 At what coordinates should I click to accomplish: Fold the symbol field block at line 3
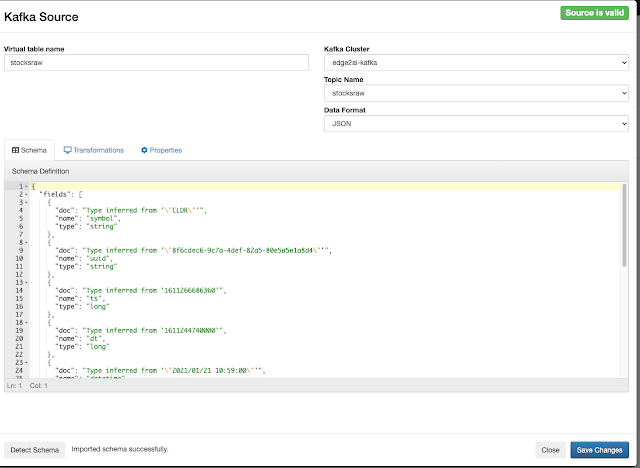[x=26, y=203]
